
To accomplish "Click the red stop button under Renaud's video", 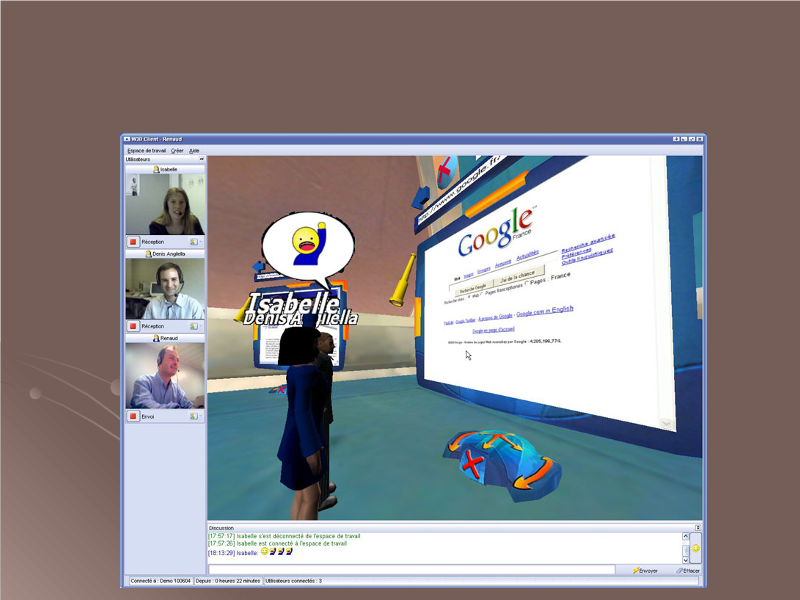I will click(x=133, y=416).
